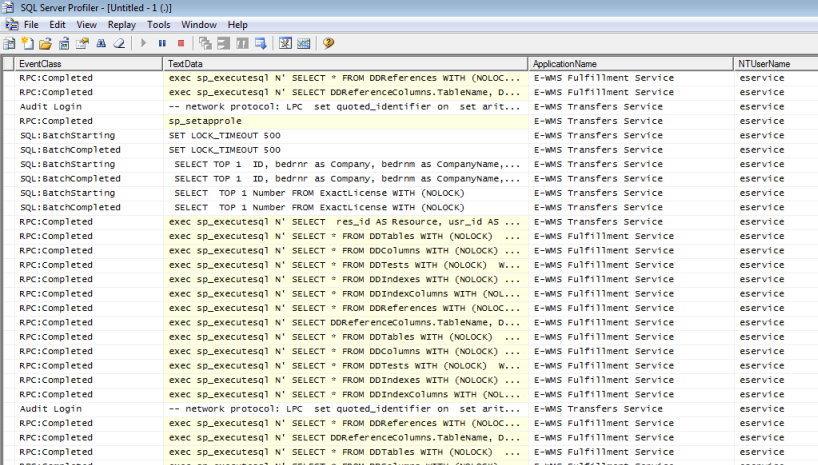Stop the trace with red square button
Screen dimensions: 818x465
pyautogui.click(x=181, y=43)
